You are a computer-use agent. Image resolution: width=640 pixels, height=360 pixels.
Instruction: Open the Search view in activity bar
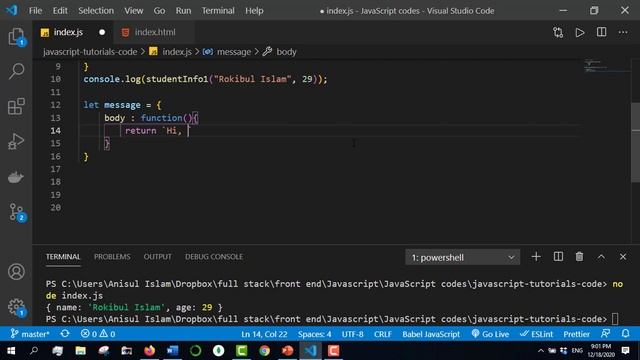(16, 71)
